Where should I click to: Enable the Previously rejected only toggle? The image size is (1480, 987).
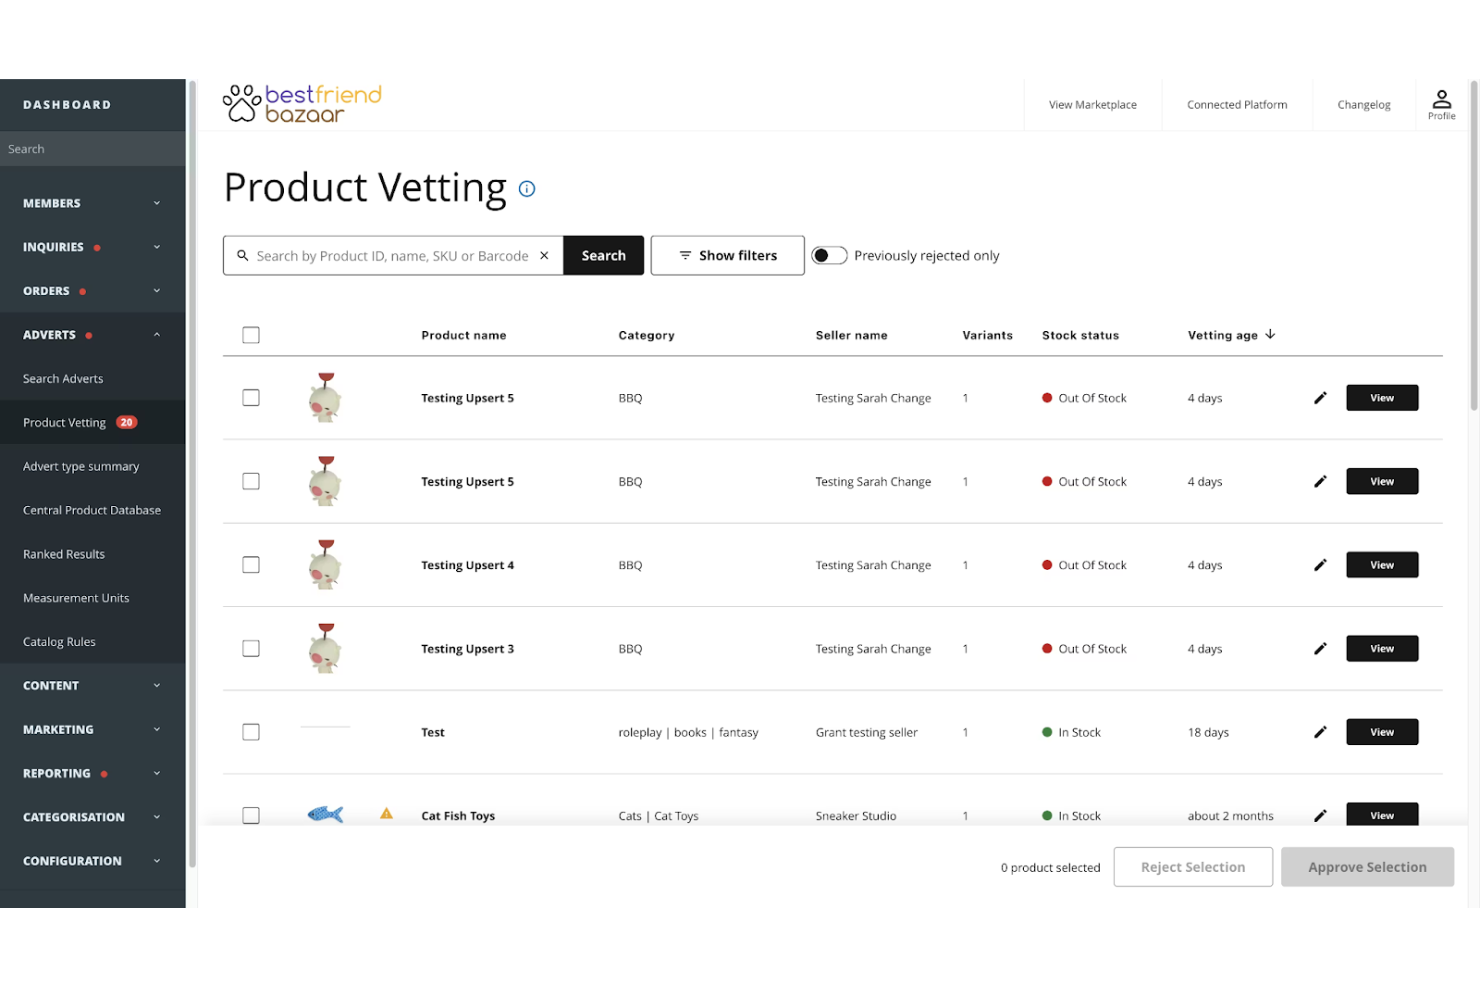829,255
